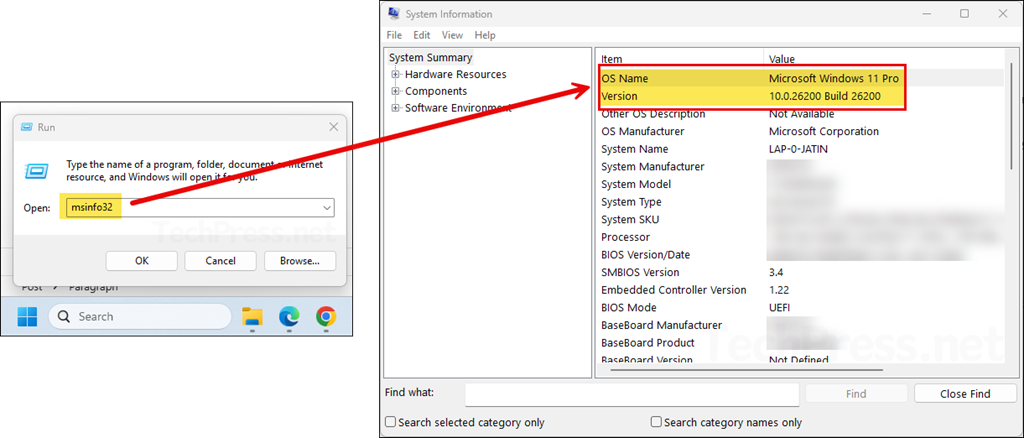
Task: Enable Search category names only checkbox
Action: tap(656, 422)
